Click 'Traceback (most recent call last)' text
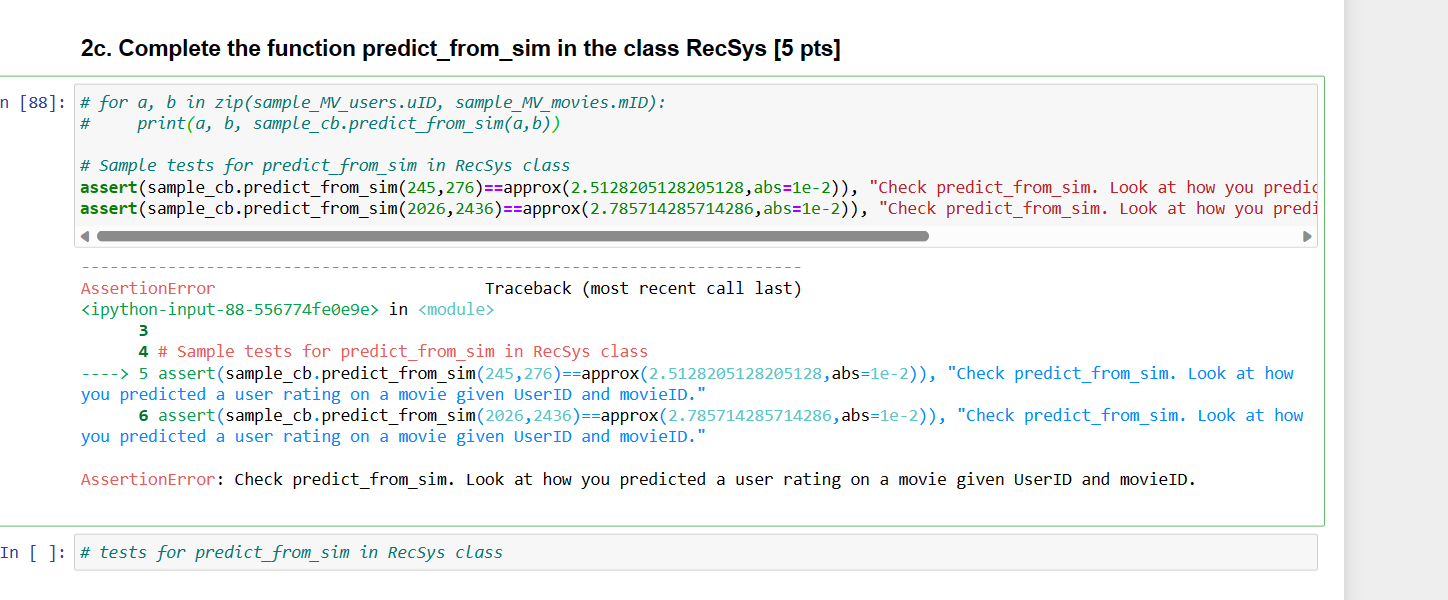 [643, 289]
